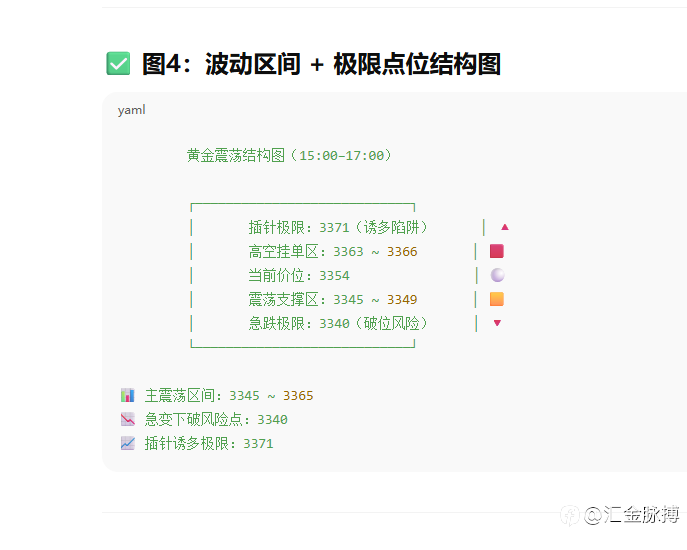Click the upward trend chart emoji
This screenshot has height=550, width=687.
(128, 443)
